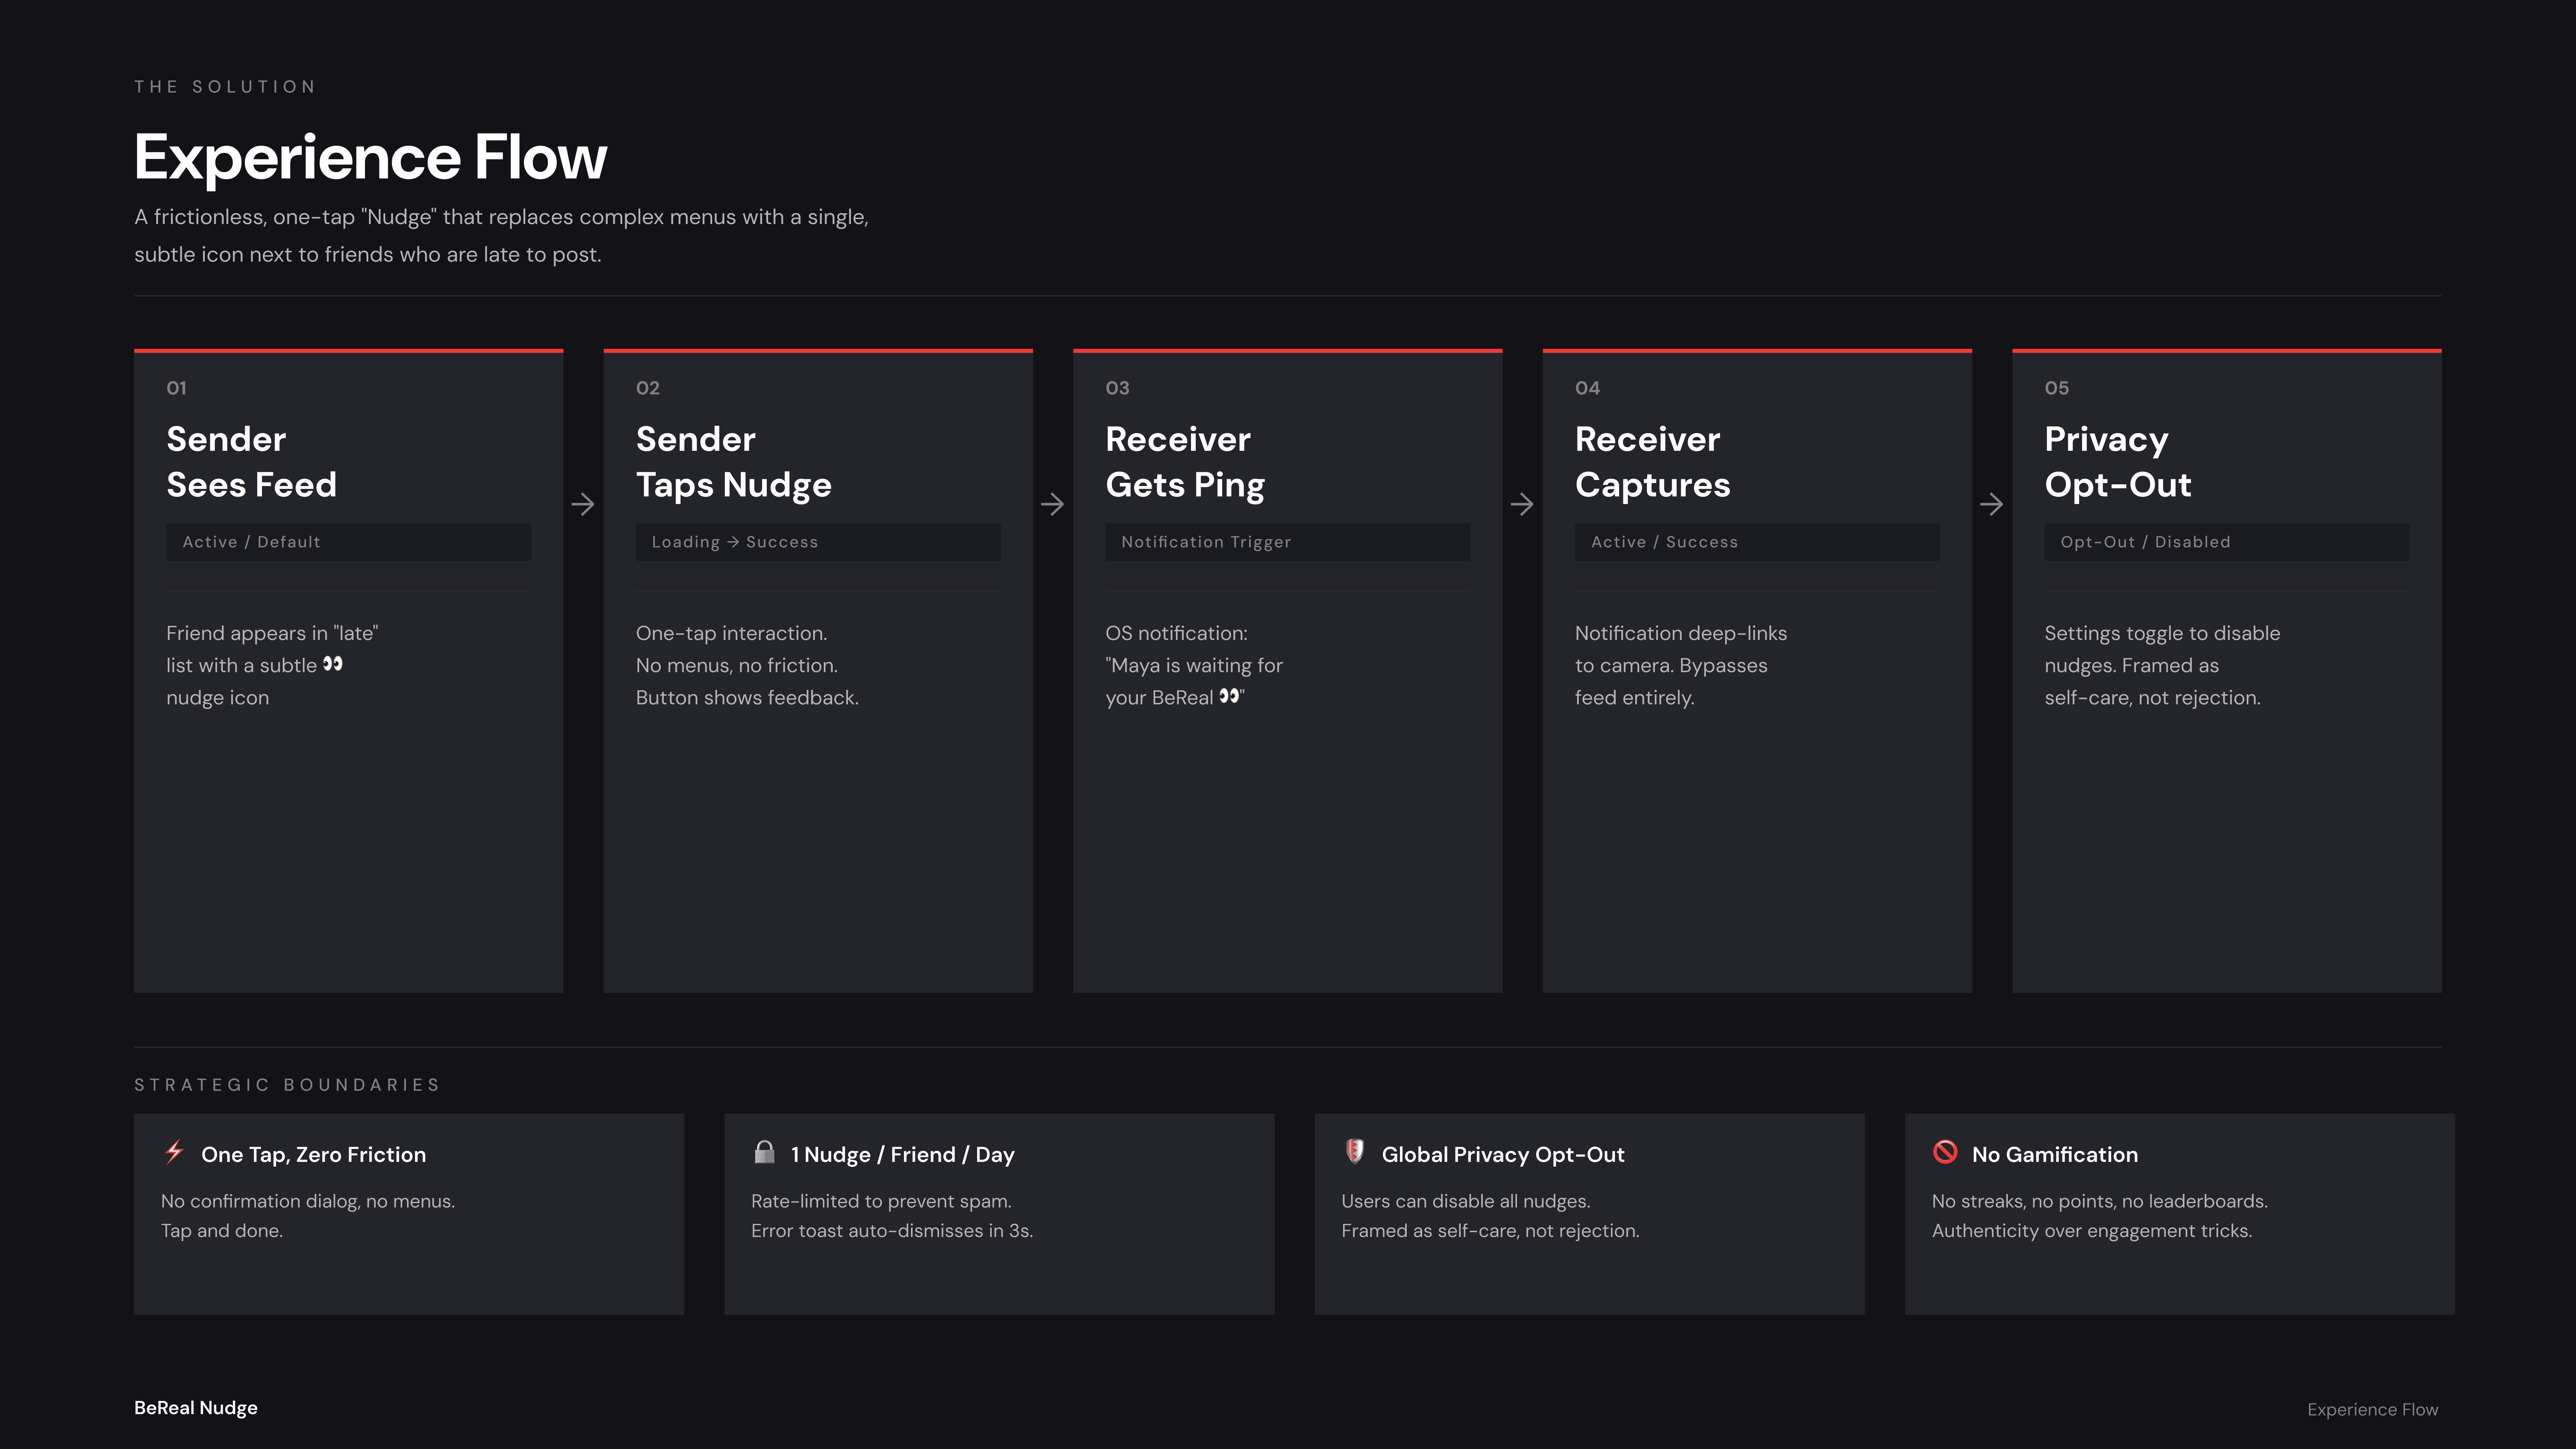Click the Experience Flow main title

click(370, 158)
